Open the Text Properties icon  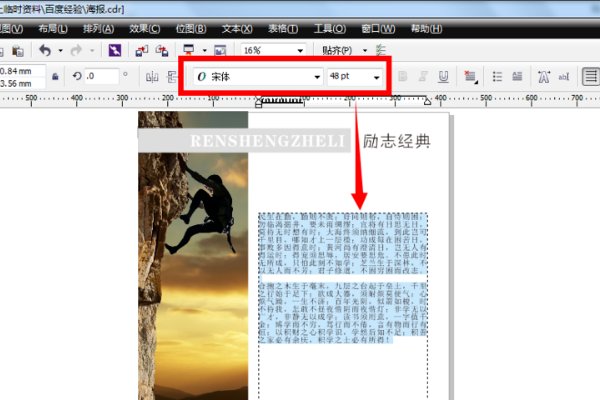coord(544,77)
